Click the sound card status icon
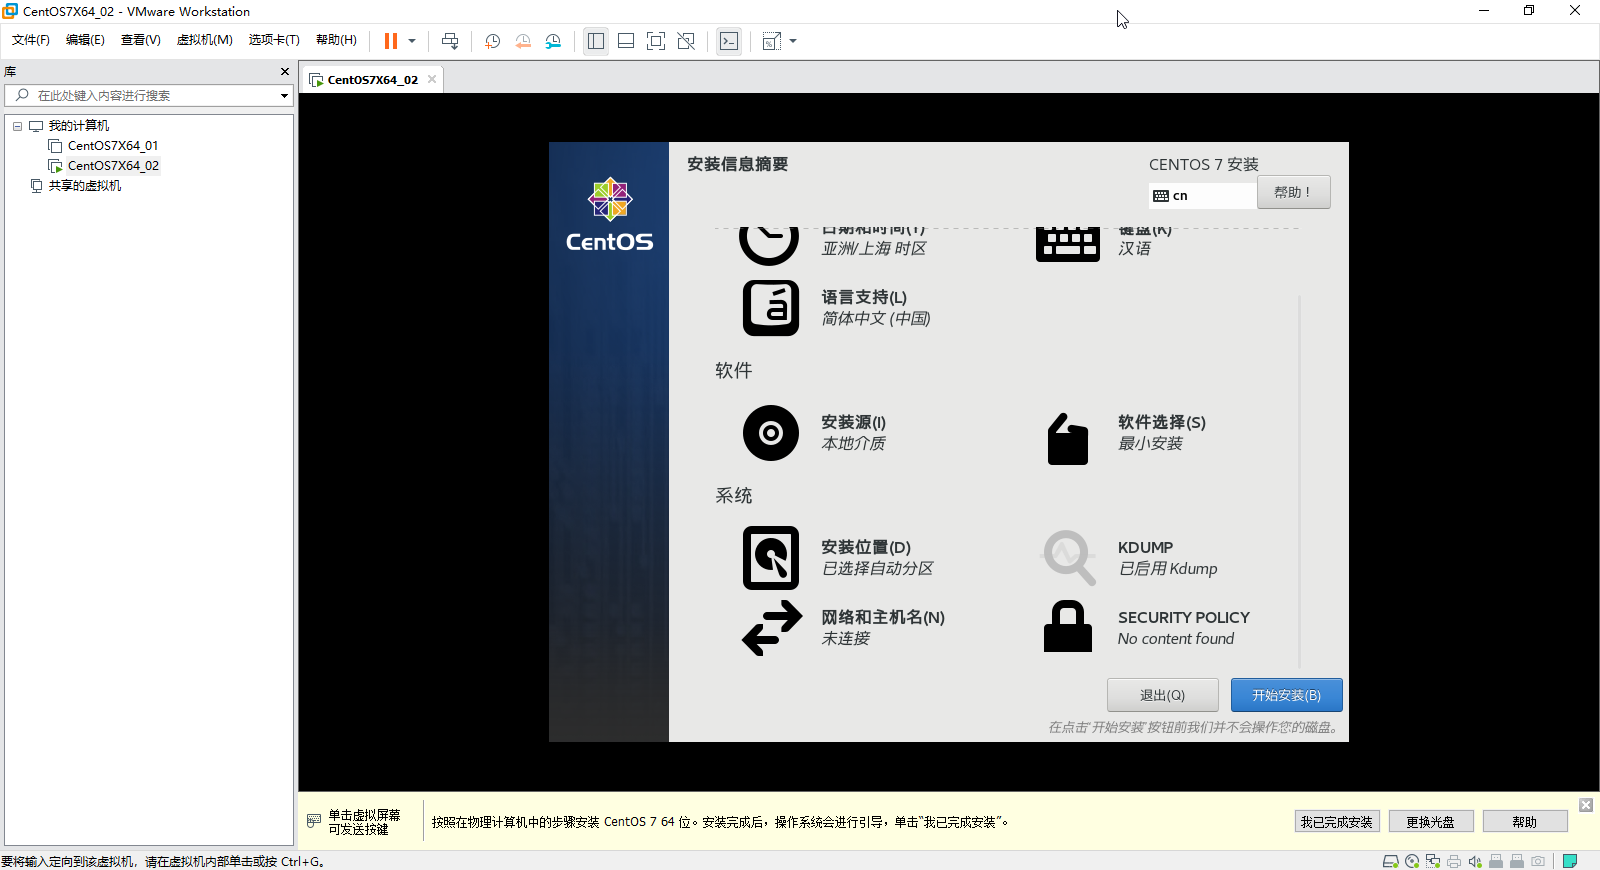Screen dimensions: 1600x870 1475,861
